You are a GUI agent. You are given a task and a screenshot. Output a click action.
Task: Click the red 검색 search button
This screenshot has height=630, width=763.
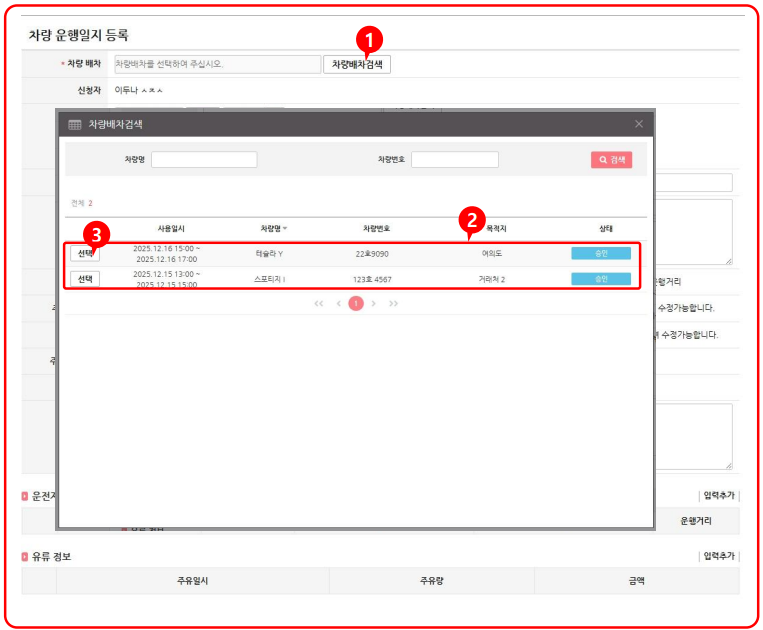point(611,159)
